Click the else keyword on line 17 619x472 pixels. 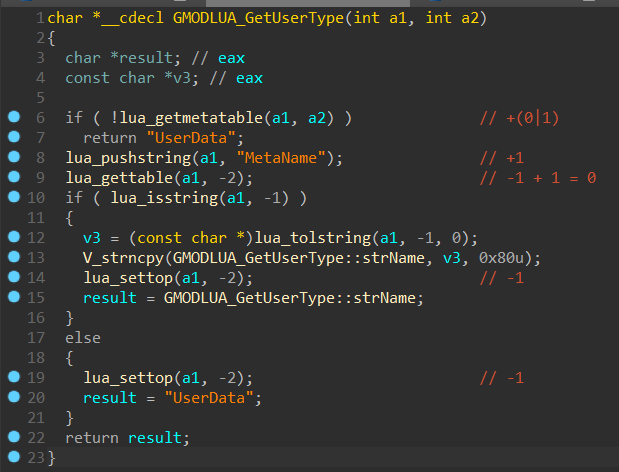(83, 338)
